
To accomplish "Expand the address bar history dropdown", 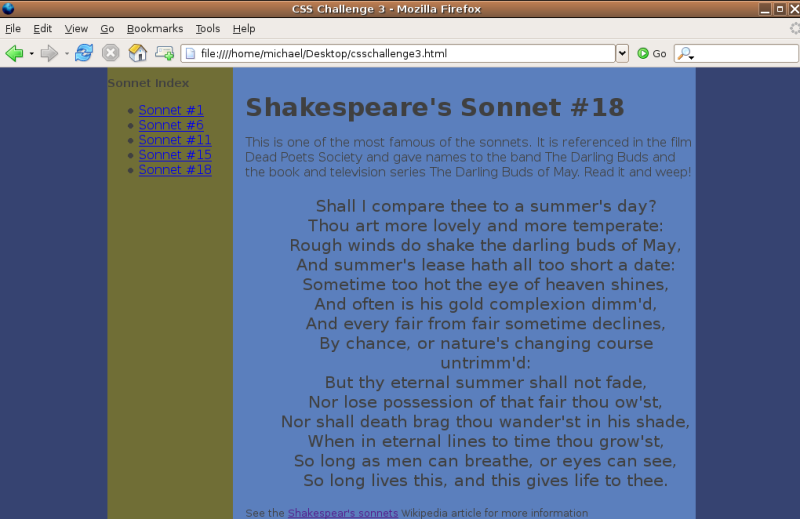I will (622, 53).
